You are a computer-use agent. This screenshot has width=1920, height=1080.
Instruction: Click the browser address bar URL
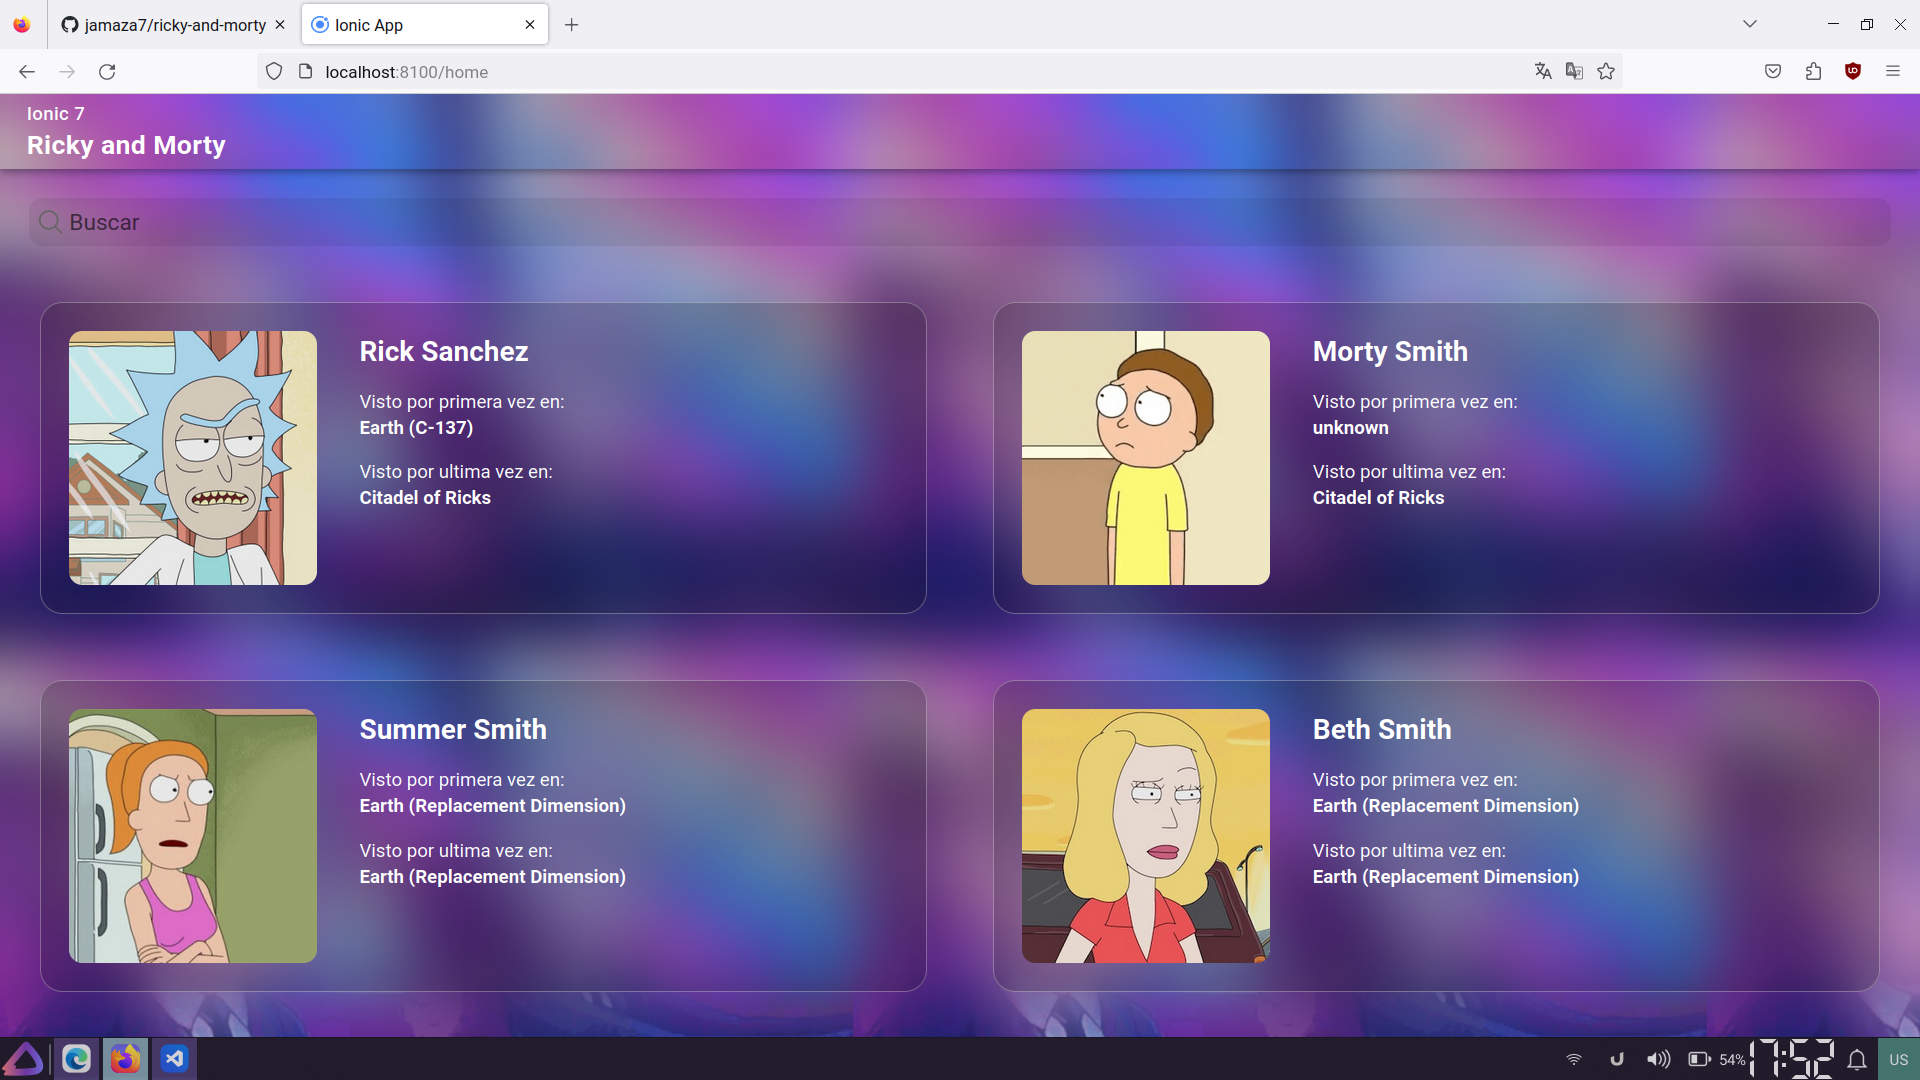404,71
